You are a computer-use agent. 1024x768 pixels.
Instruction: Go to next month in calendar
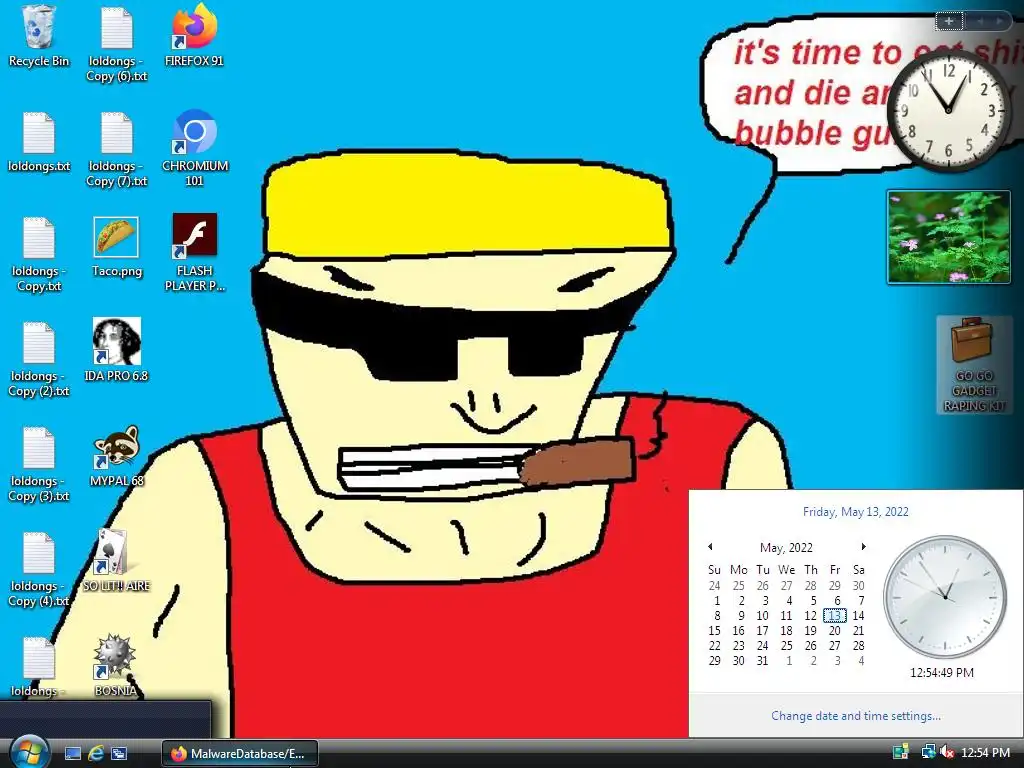pos(863,547)
